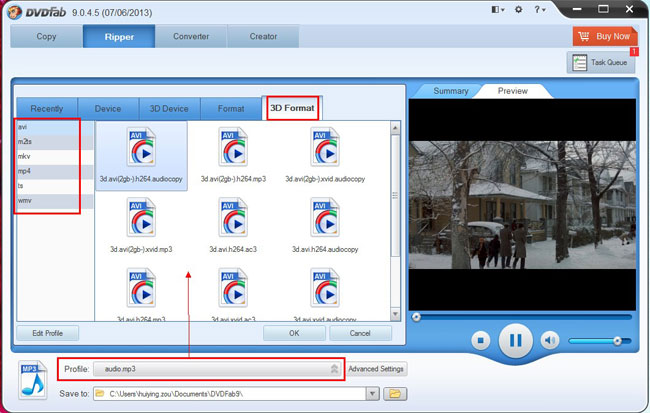Click the preview seek bar handle
Screen dimensions: 650x413
coord(416,317)
